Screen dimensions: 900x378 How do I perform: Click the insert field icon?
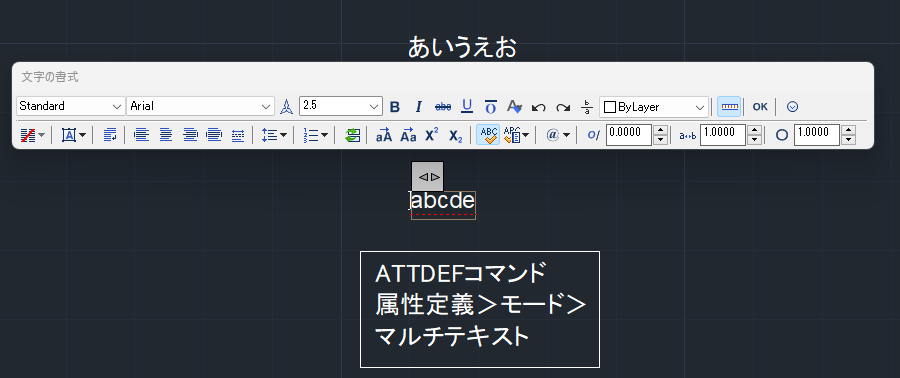coord(352,135)
